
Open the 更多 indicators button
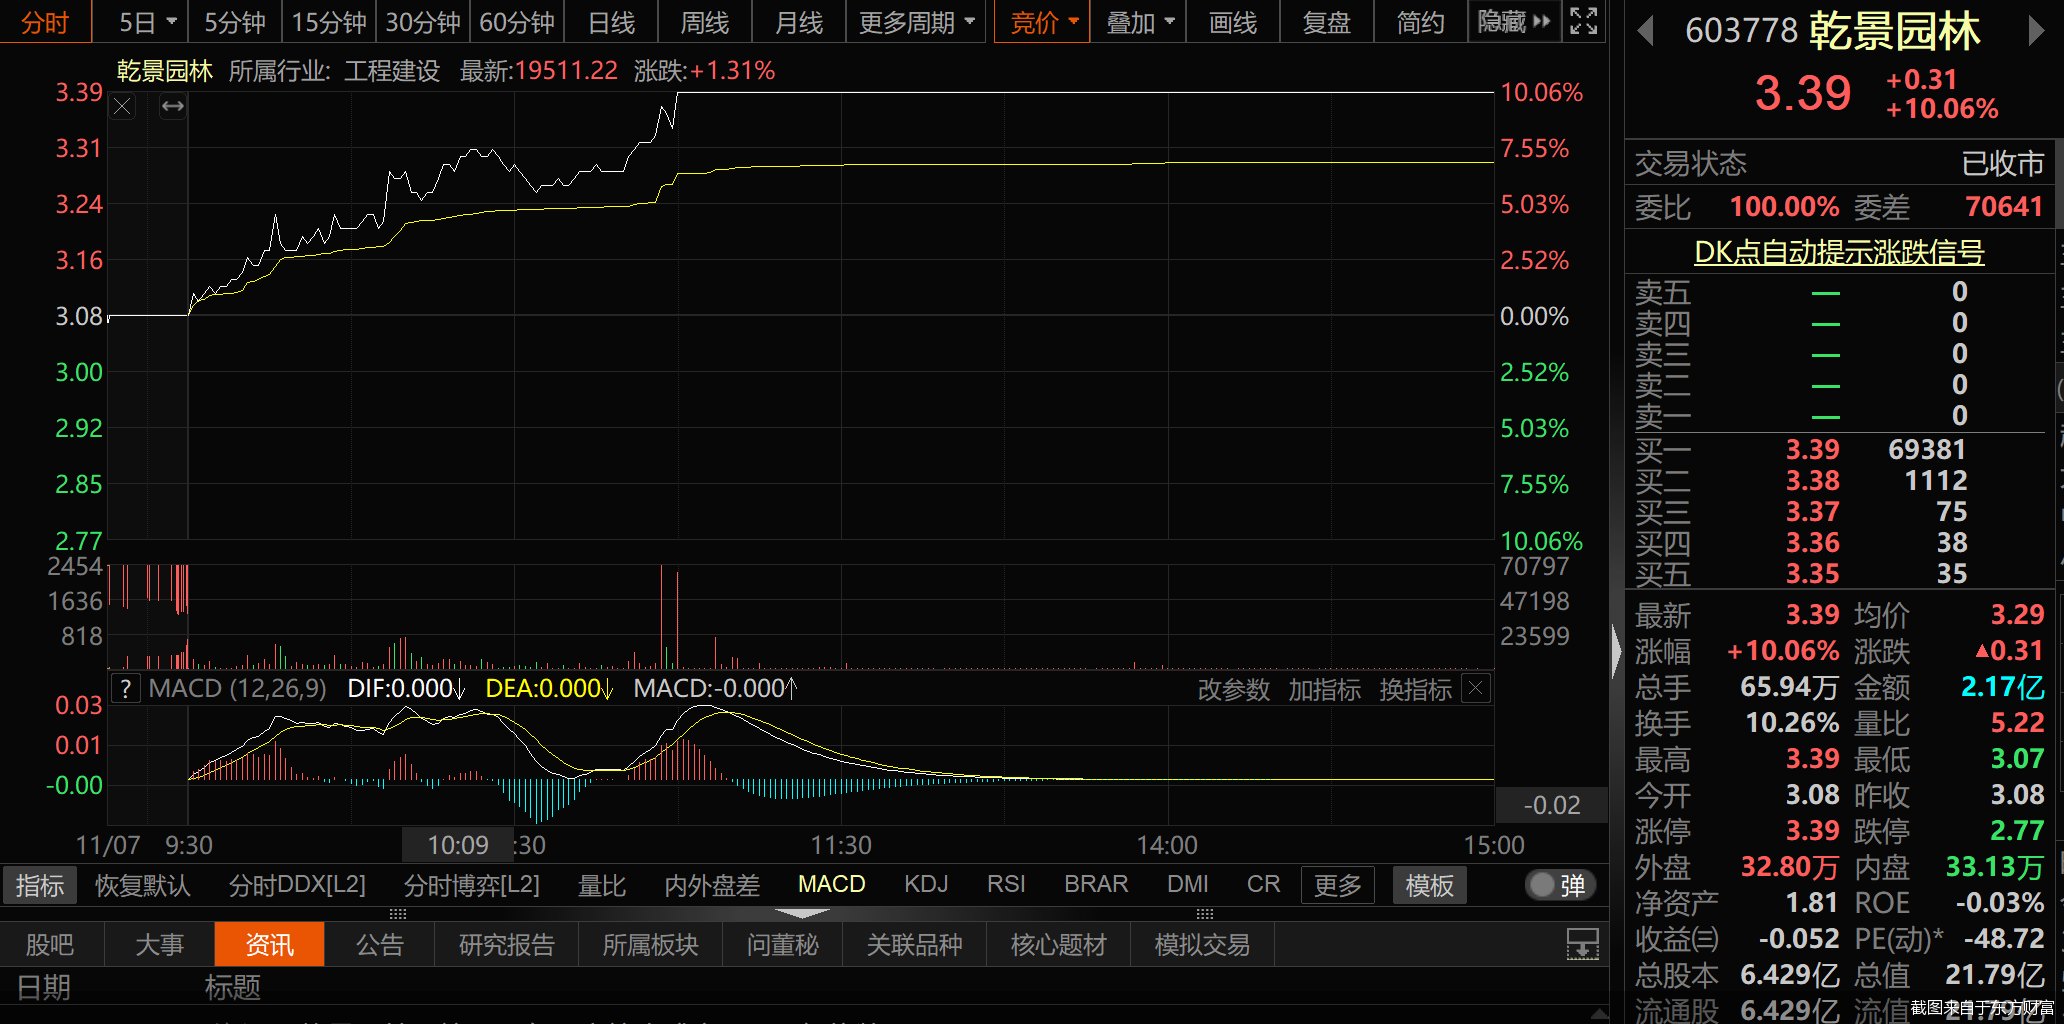click(1338, 885)
